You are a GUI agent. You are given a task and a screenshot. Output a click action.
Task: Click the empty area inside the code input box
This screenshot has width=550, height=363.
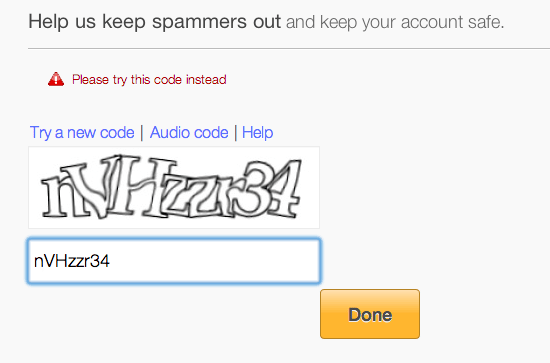pos(214,261)
